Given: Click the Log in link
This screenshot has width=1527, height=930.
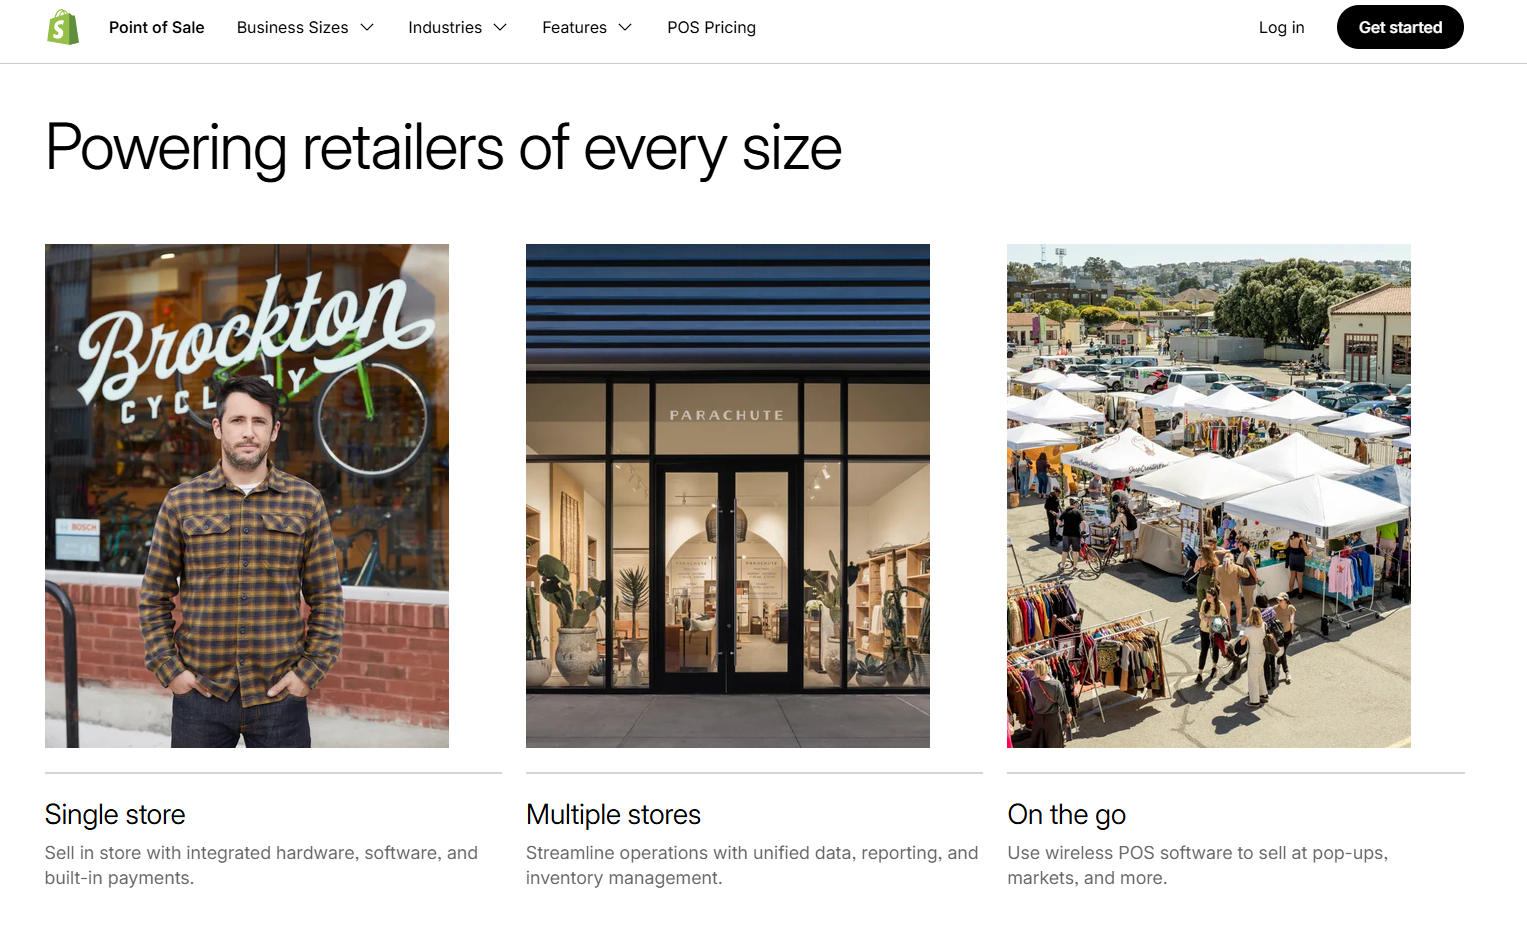Looking at the screenshot, I should 1281,27.
